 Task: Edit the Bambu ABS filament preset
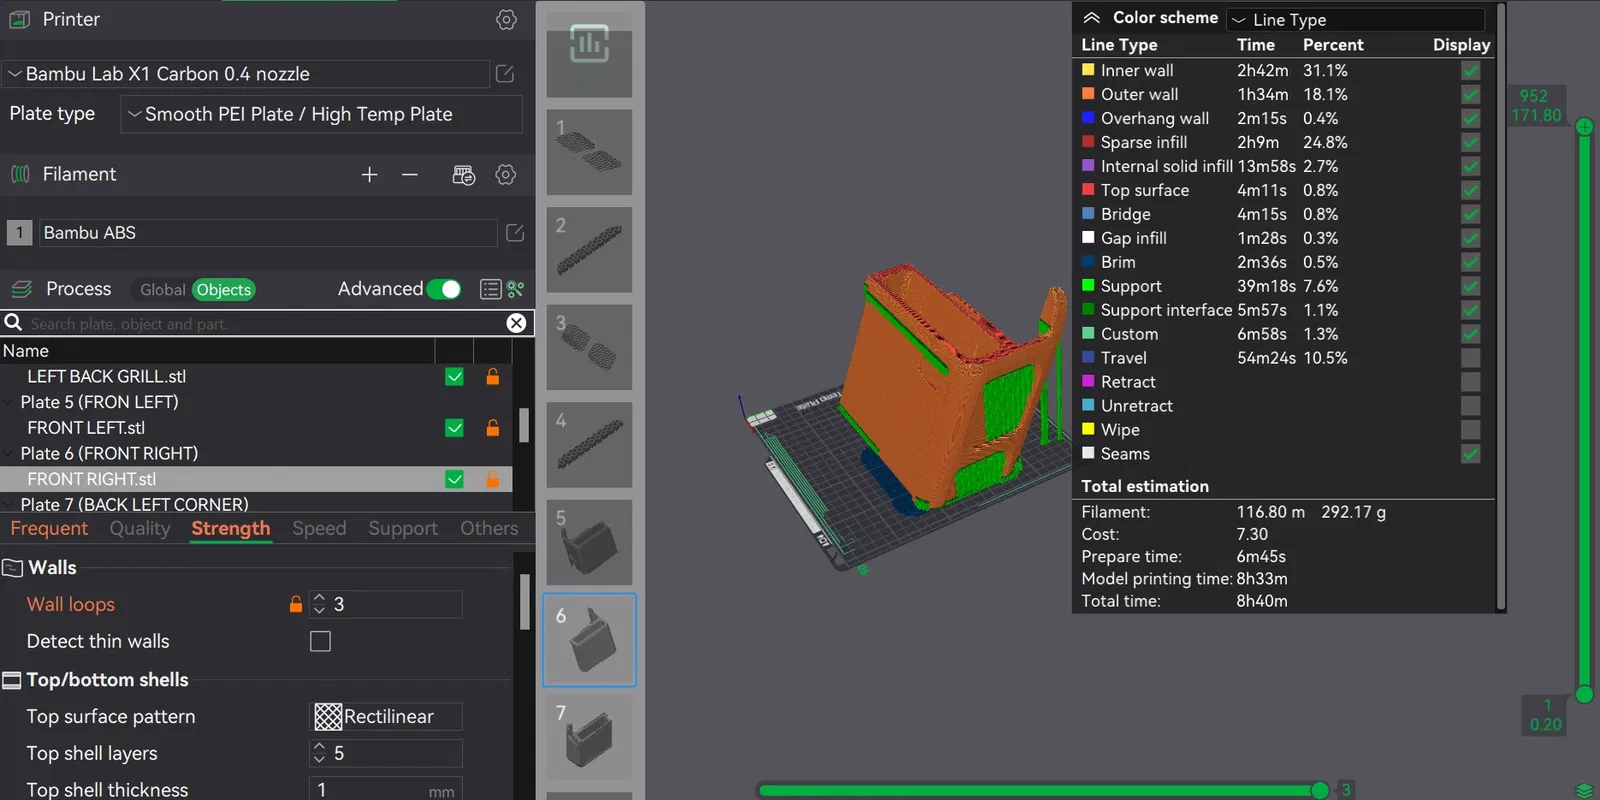coord(515,233)
